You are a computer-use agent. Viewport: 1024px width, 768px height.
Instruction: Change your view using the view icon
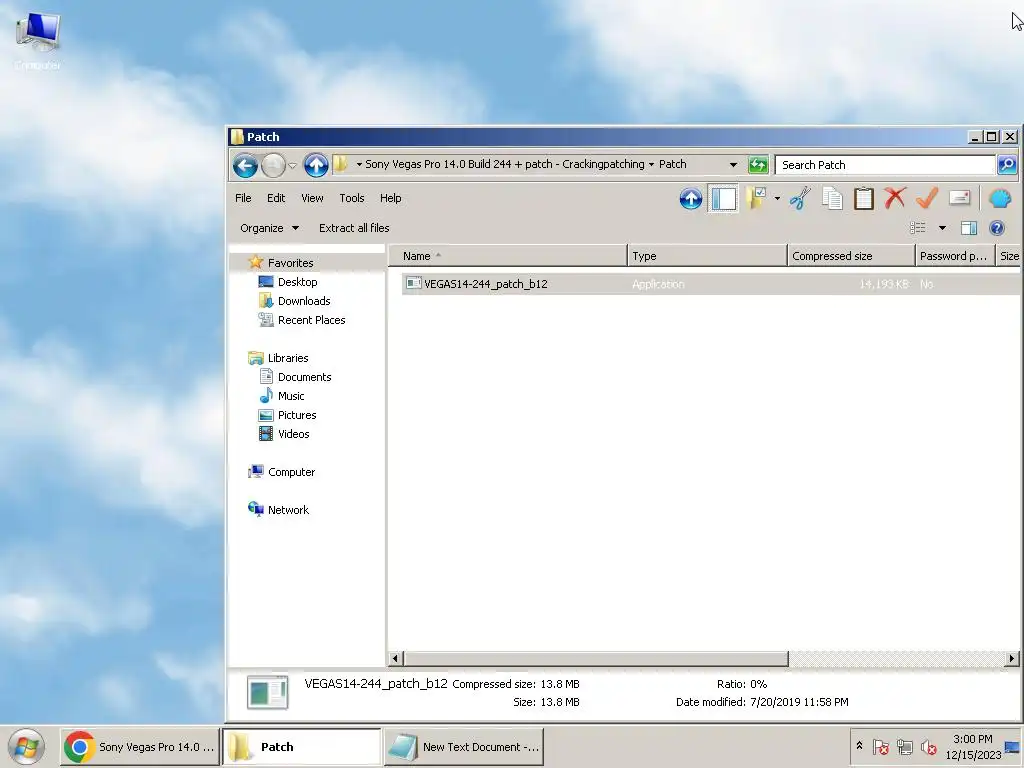(918, 228)
